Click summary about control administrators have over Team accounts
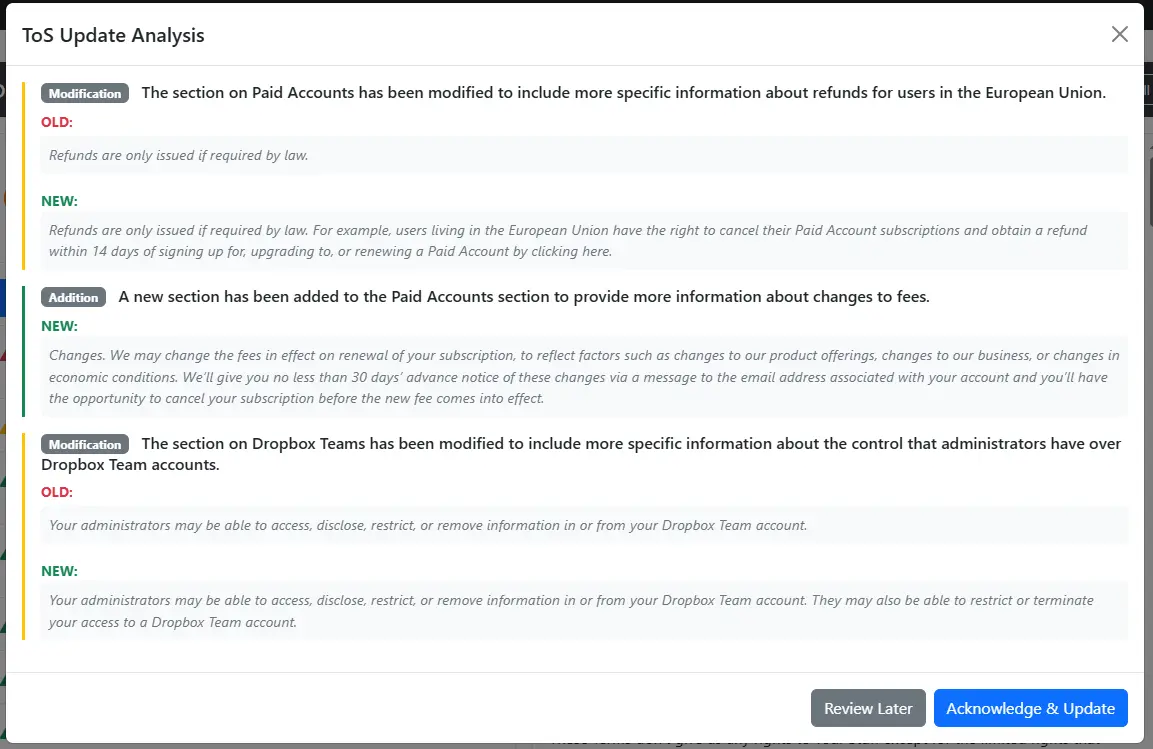Viewport: 1153px width, 749px height. (x=581, y=454)
